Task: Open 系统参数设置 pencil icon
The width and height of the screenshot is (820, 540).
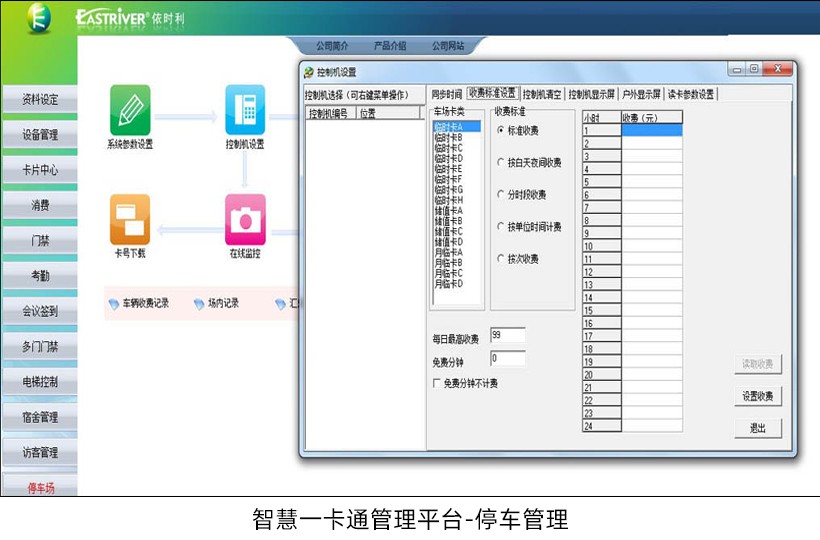Action: tap(130, 110)
